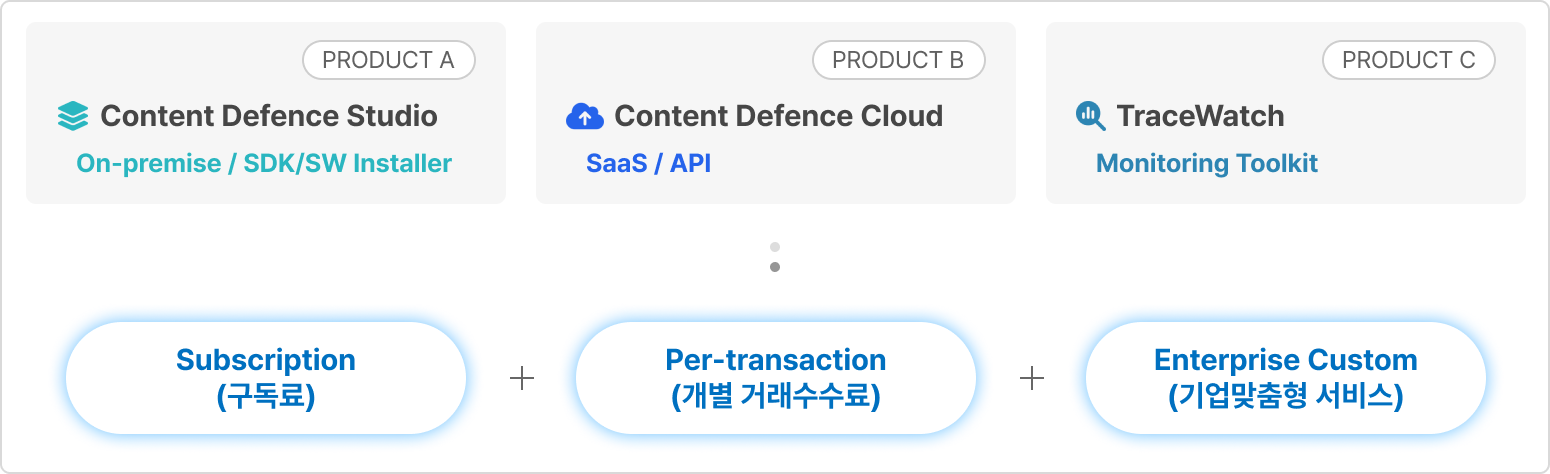Click the Monitoring Toolkit subtitle
This screenshot has width=1550, height=474.
click(1207, 163)
